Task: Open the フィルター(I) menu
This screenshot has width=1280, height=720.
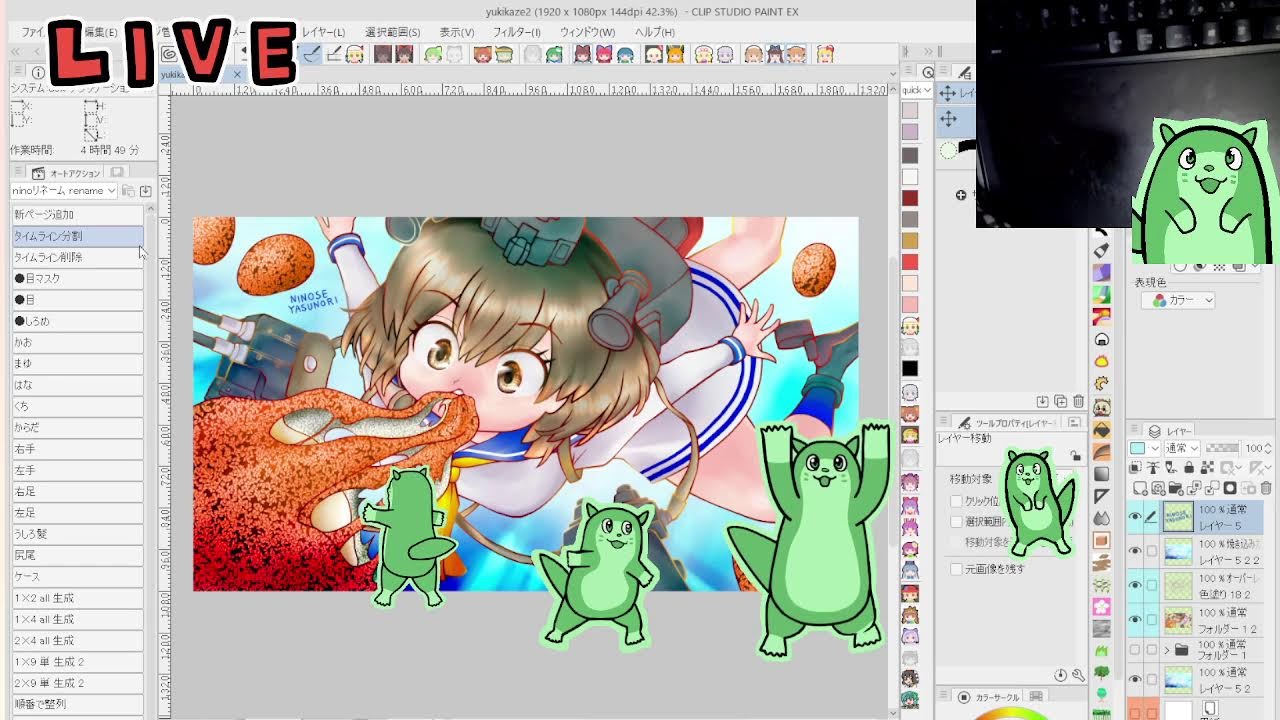Action: (x=517, y=32)
